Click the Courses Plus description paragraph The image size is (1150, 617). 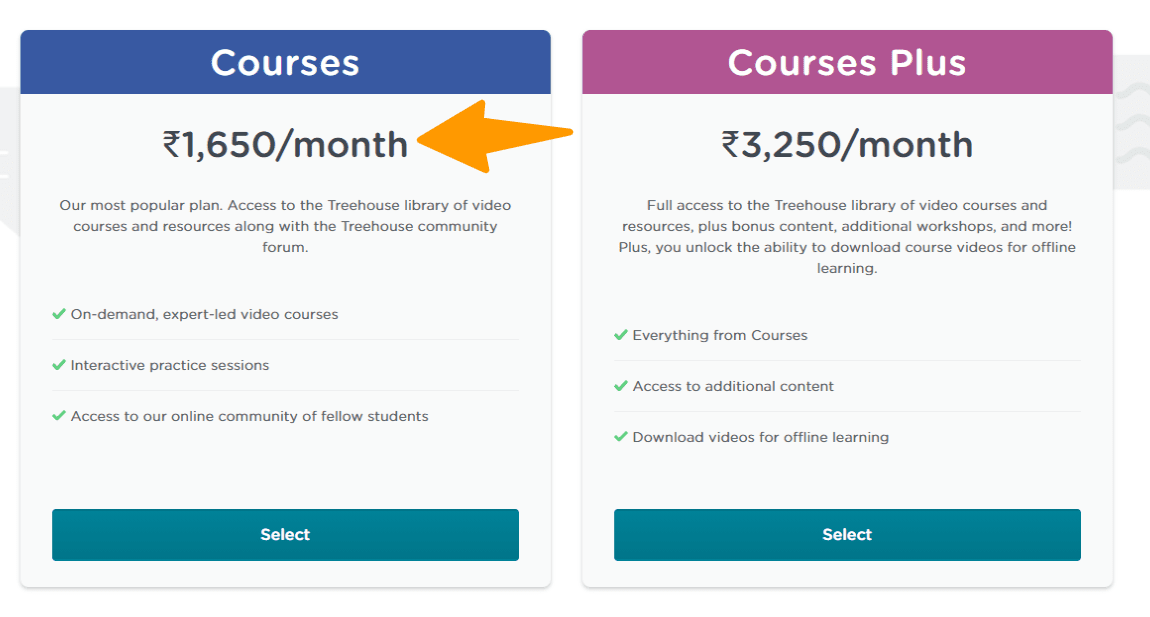point(847,237)
